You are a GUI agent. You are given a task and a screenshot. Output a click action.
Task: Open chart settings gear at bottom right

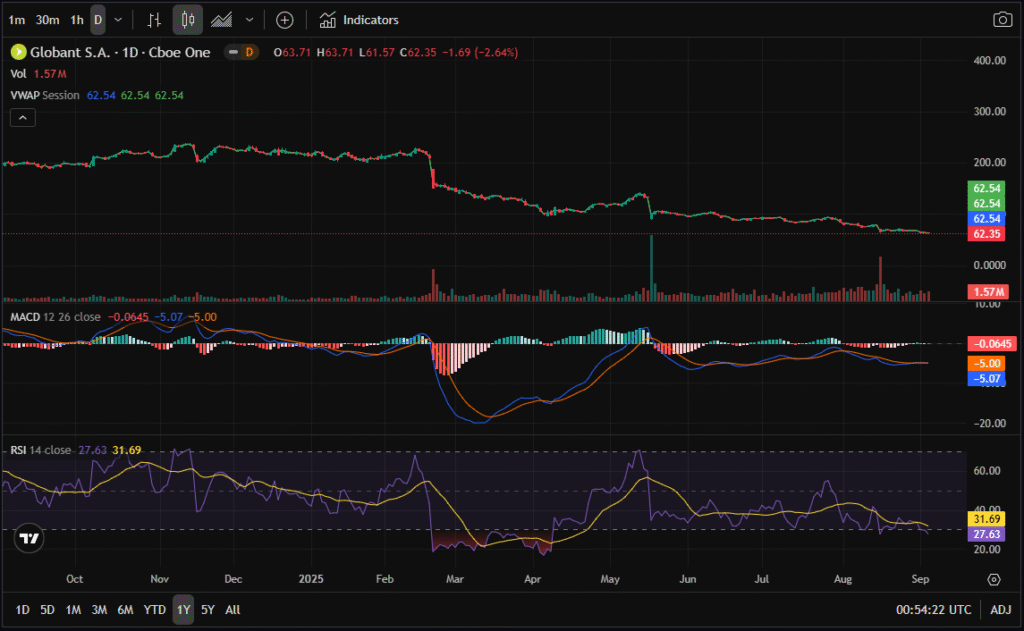[x=994, y=579]
